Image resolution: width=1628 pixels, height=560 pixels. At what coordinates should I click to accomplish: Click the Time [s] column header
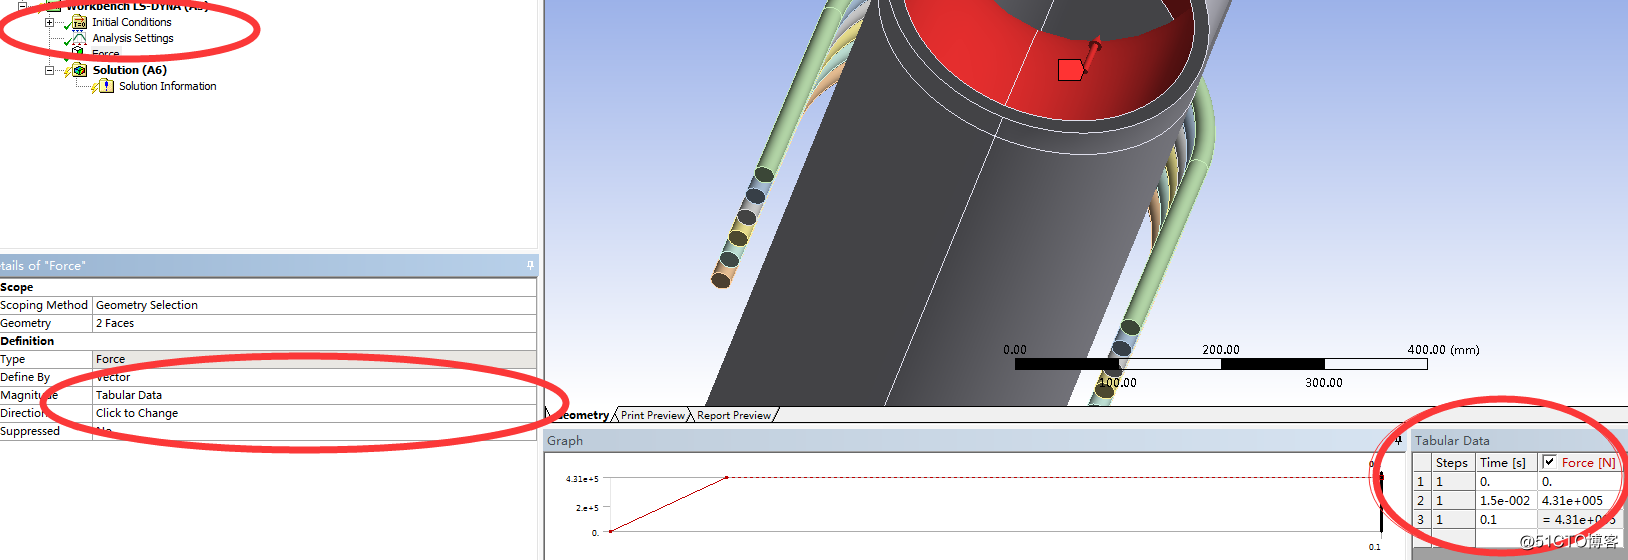(x=1505, y=462)
